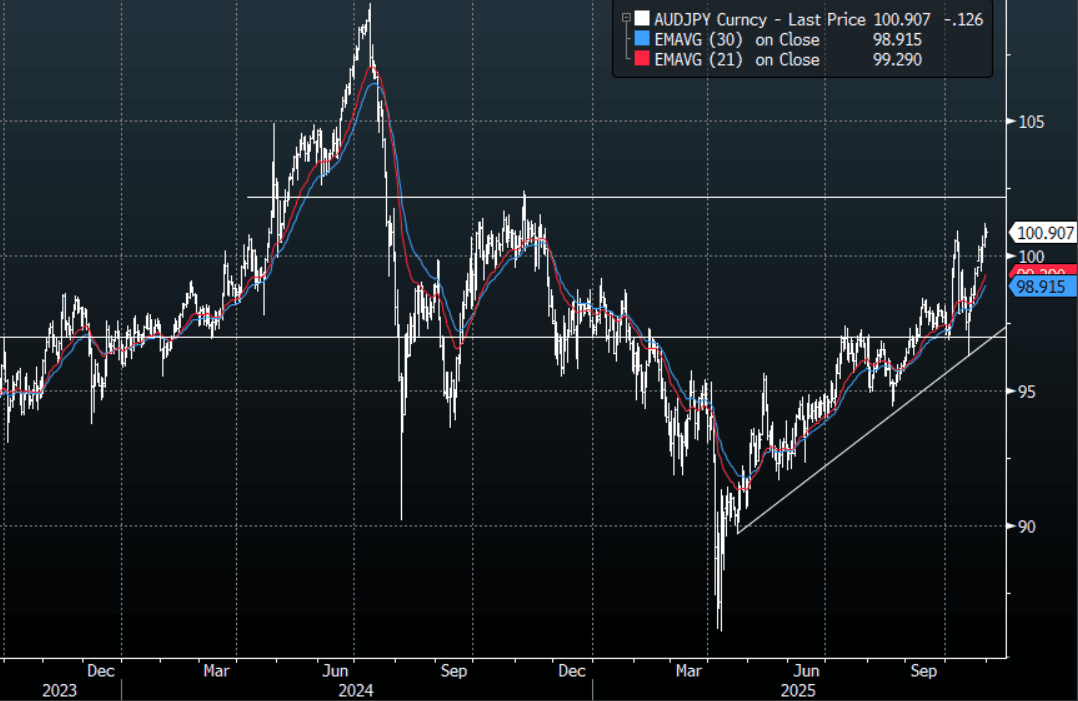Click the red EMA price tag on axis

(x=1044, y=271)
